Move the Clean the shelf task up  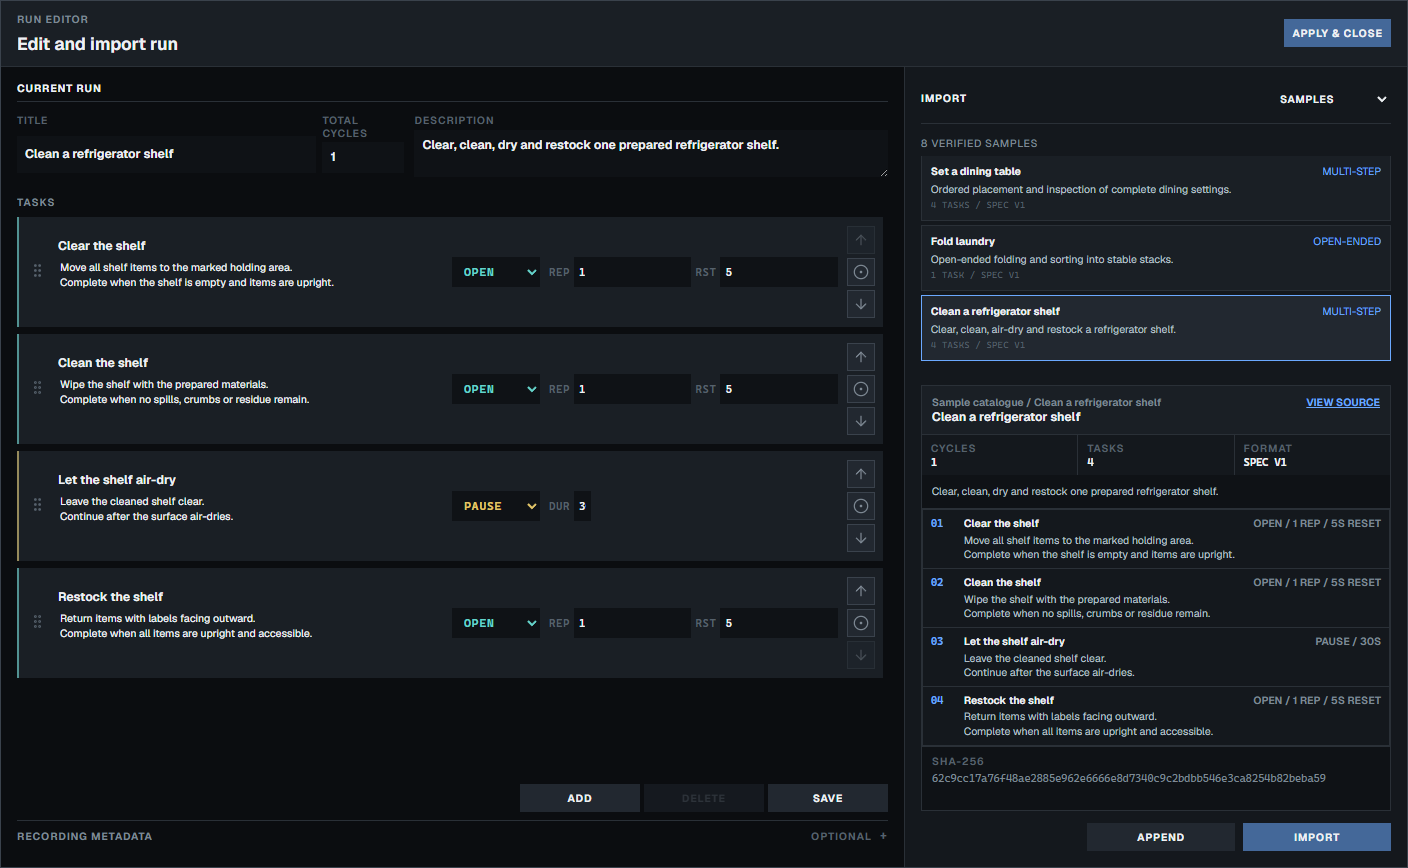point(861,357)
